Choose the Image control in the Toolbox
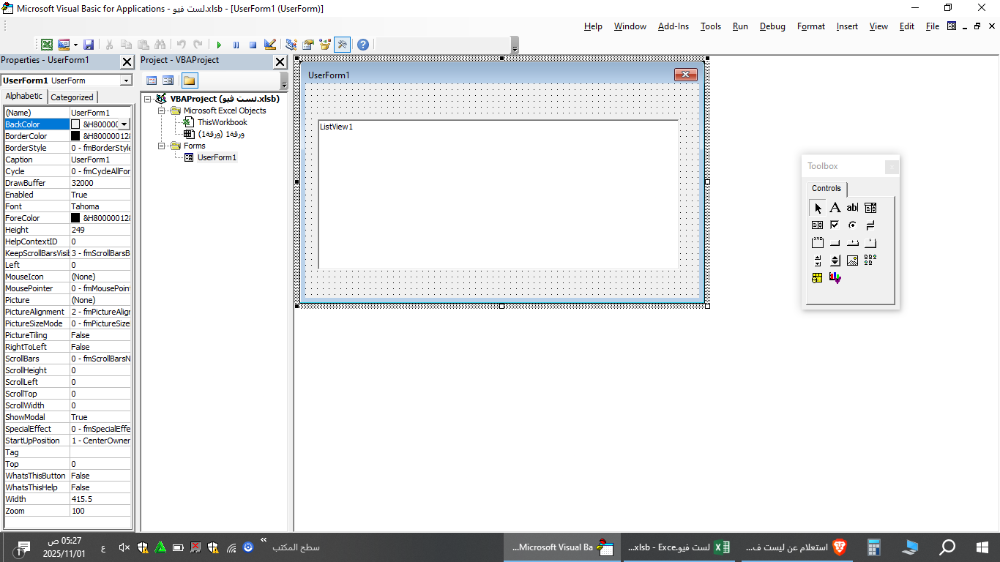Viewport: 1000px width, 562px height. (x=852, y=260)
